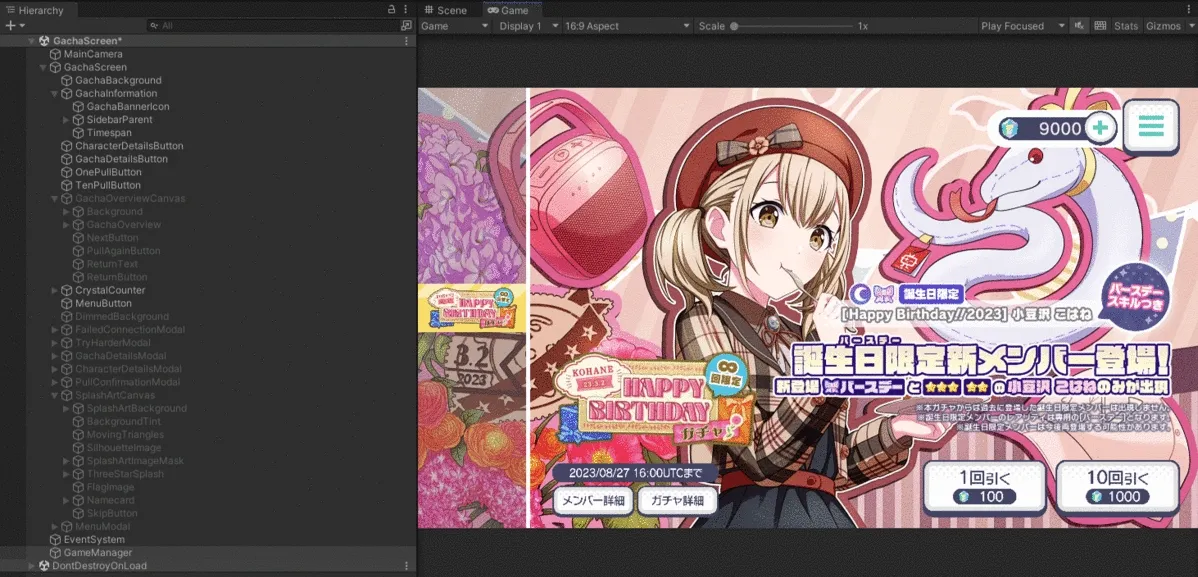Click the shortcuts keyboard icon in Game toolbar
This screenshot has height=577, width=1198.
click(x=1100, y=26)
